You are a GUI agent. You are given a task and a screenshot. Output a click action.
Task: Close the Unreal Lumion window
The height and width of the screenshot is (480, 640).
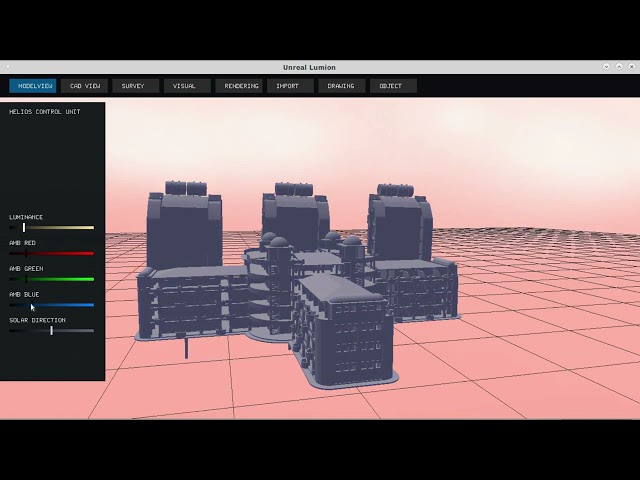tap(631, 67)
